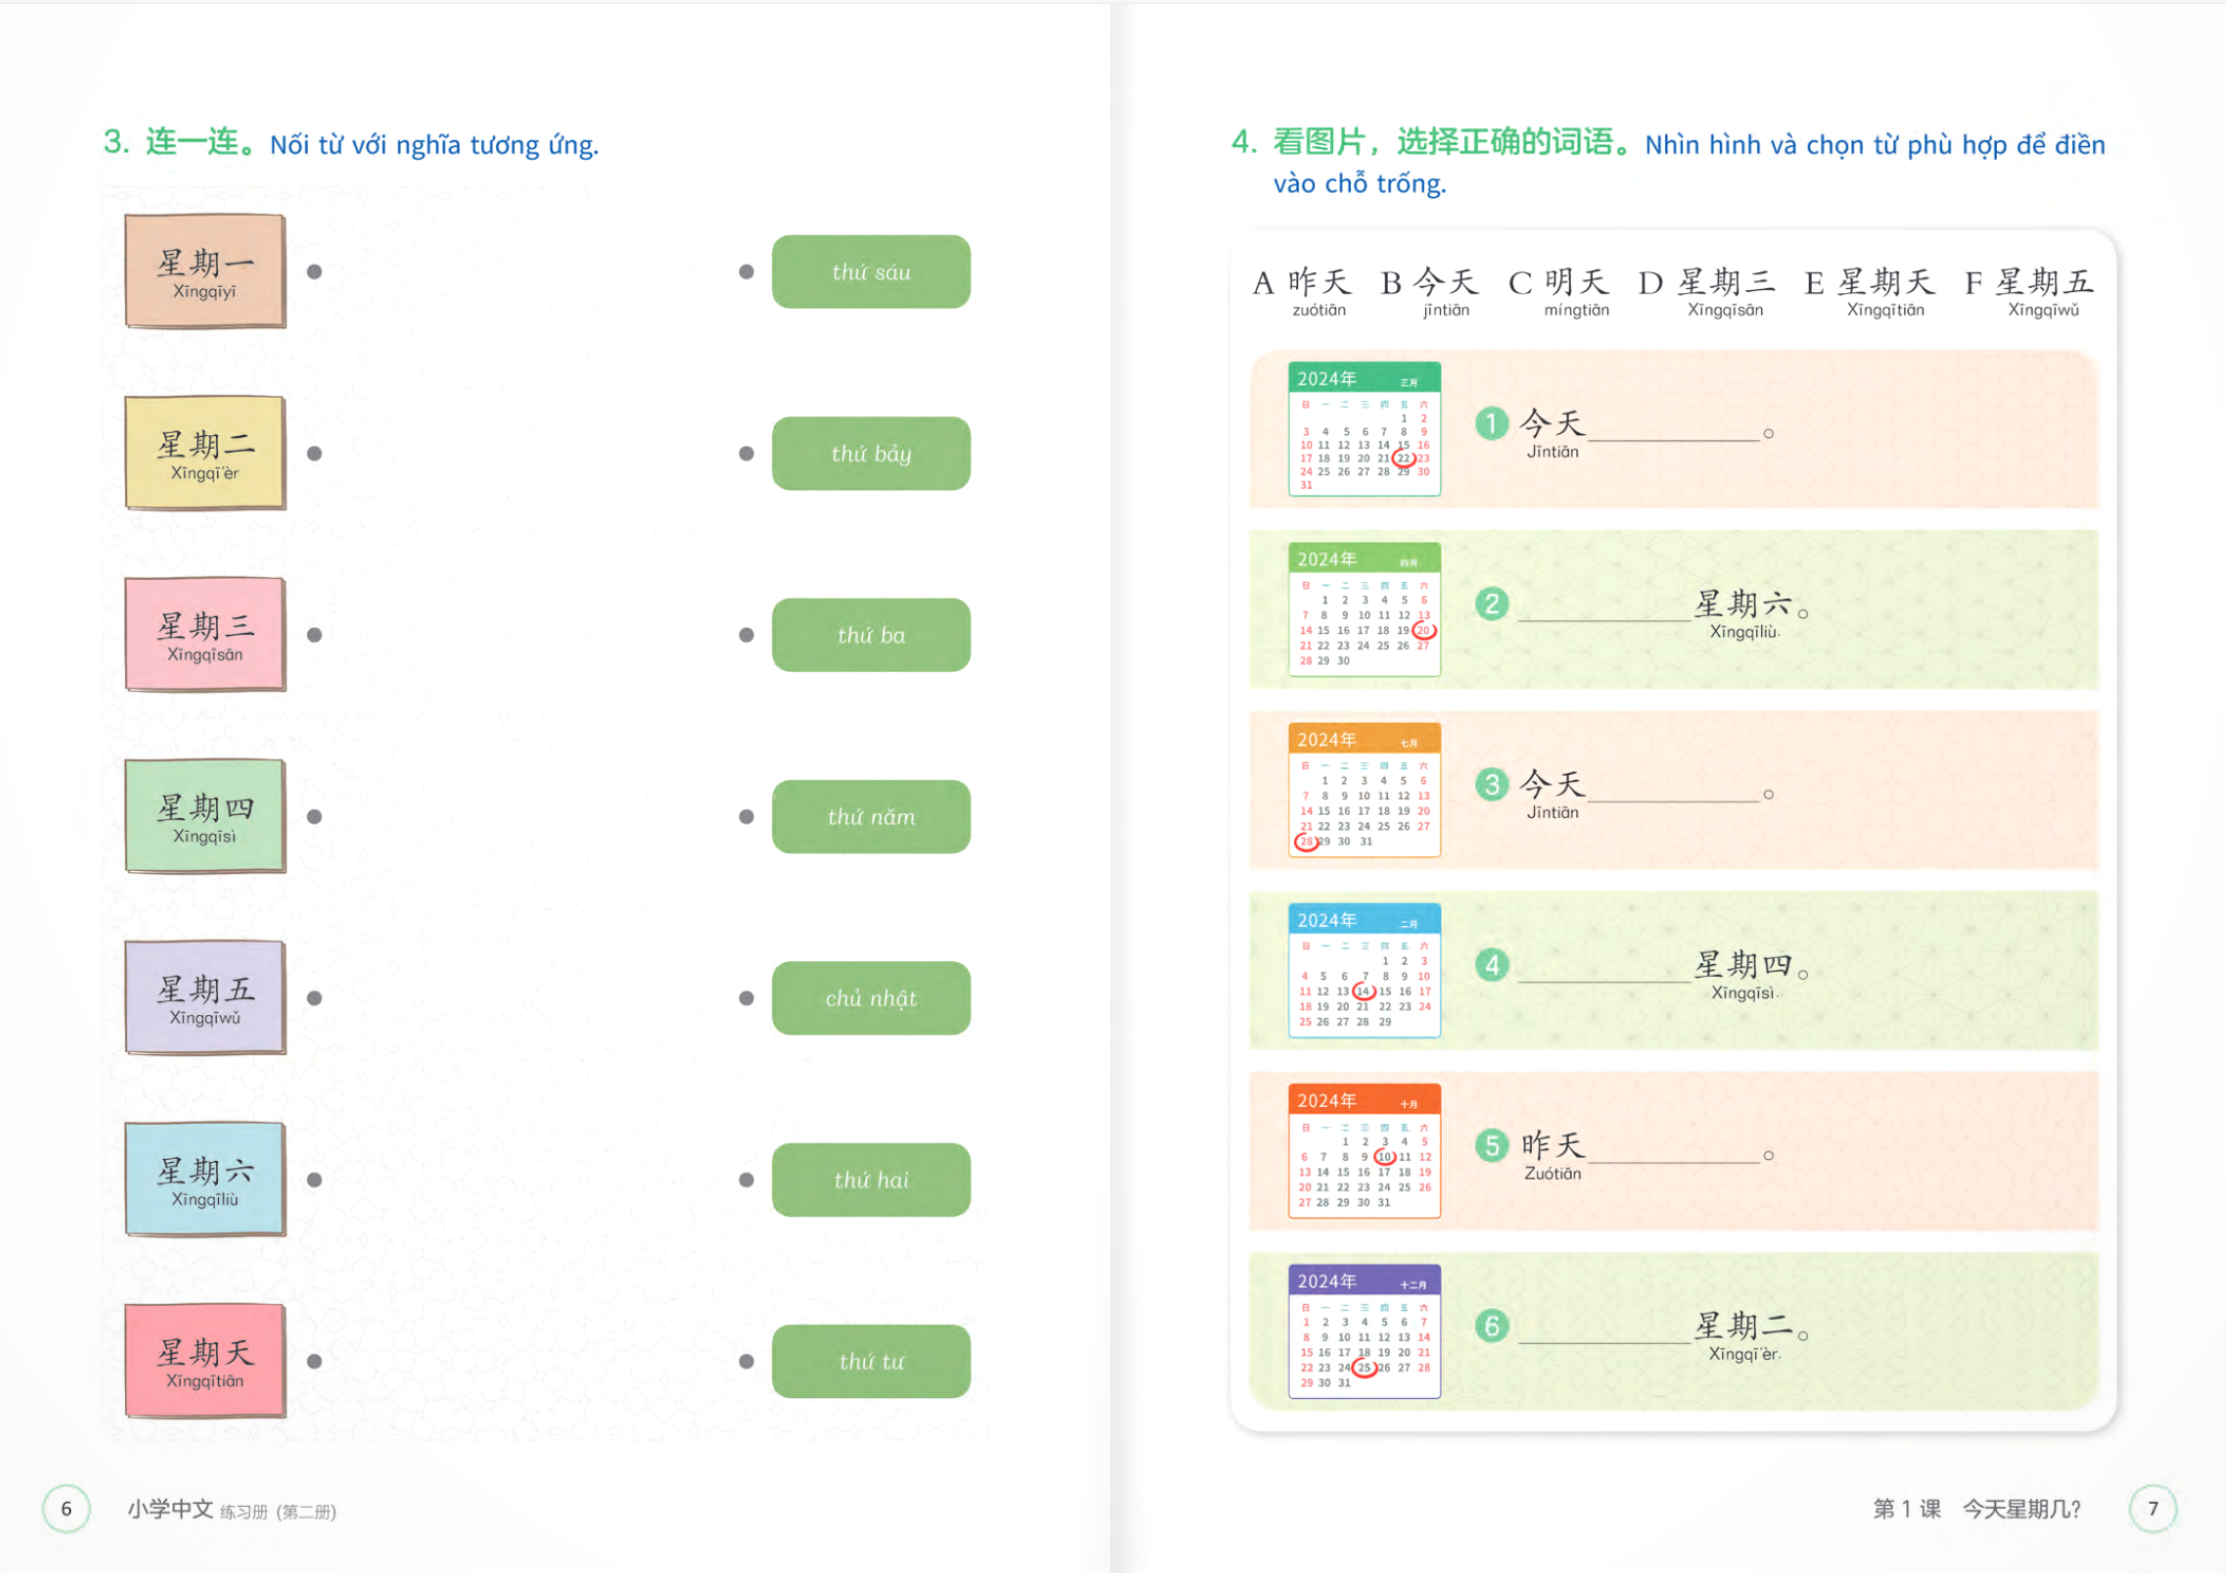The height and width of the screenshot is (1573, 2226).
Task: Open the March 2024 calendar with 22 circled
Action: pyautogui.click(x=1364, y=429)
